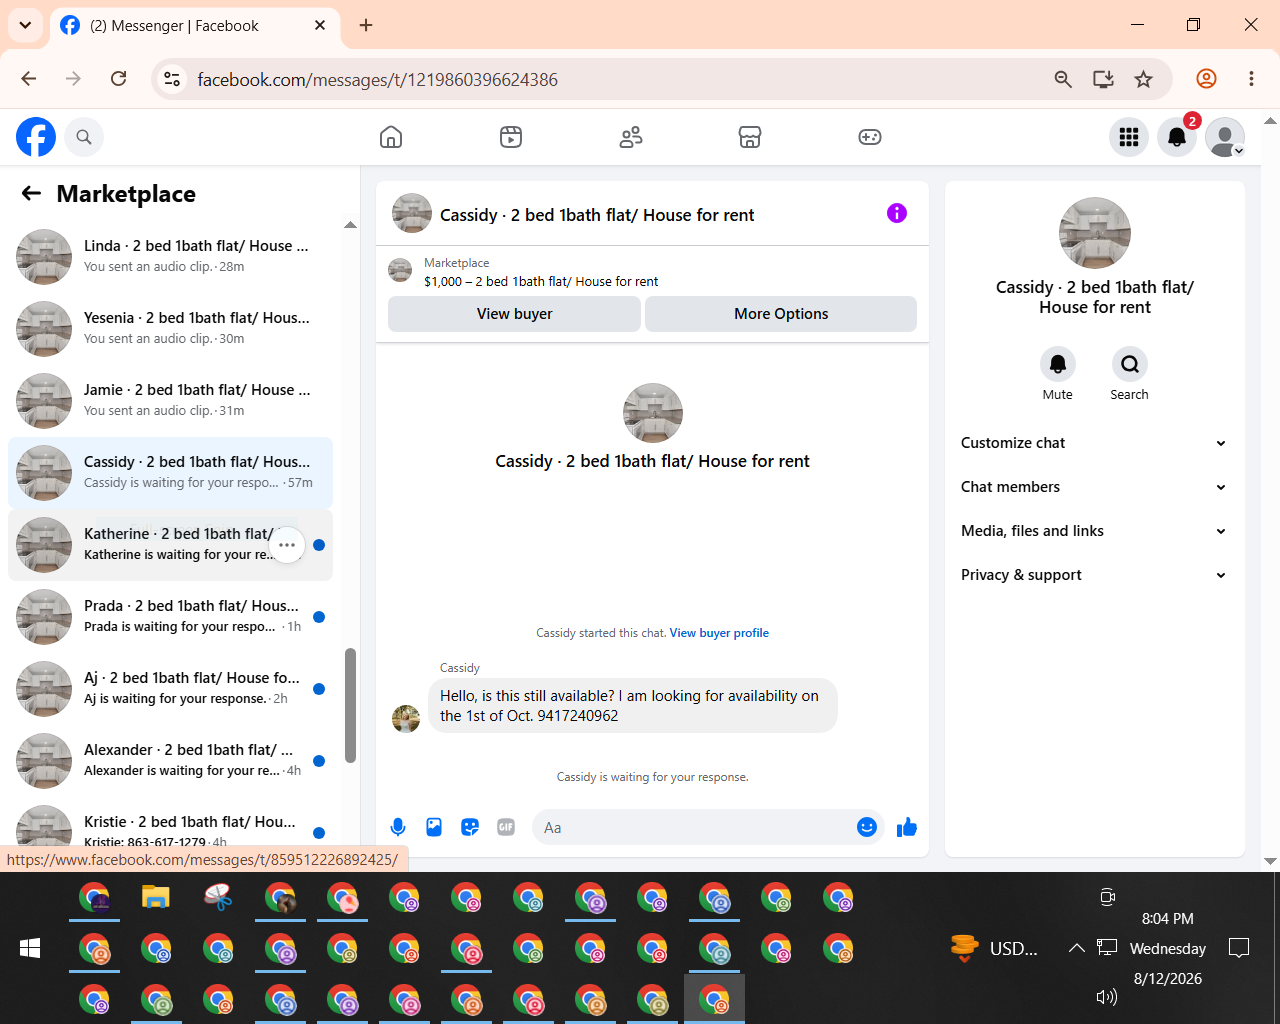Open the Facebook apps menu grid

pyautogui.click(x=1129, y=137)
